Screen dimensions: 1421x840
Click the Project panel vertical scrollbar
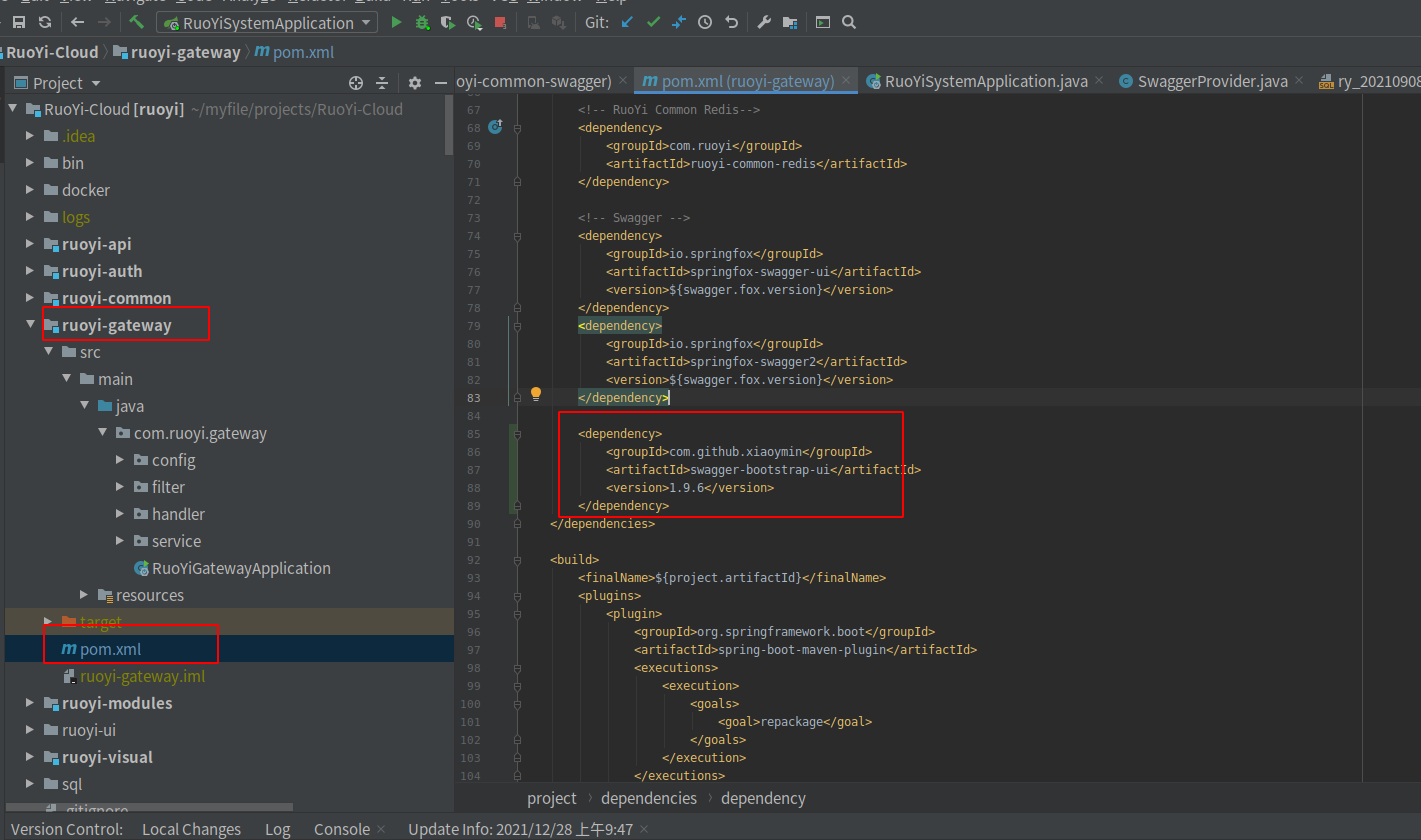point(449,127)
